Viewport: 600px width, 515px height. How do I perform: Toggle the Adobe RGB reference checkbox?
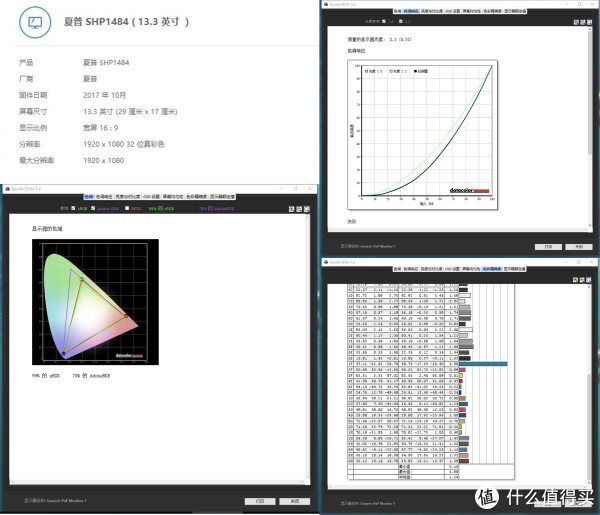94,209
